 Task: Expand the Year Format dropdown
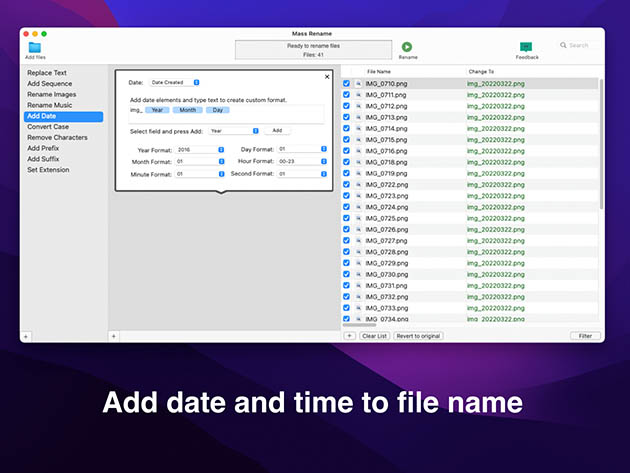(x=200, y=149)
